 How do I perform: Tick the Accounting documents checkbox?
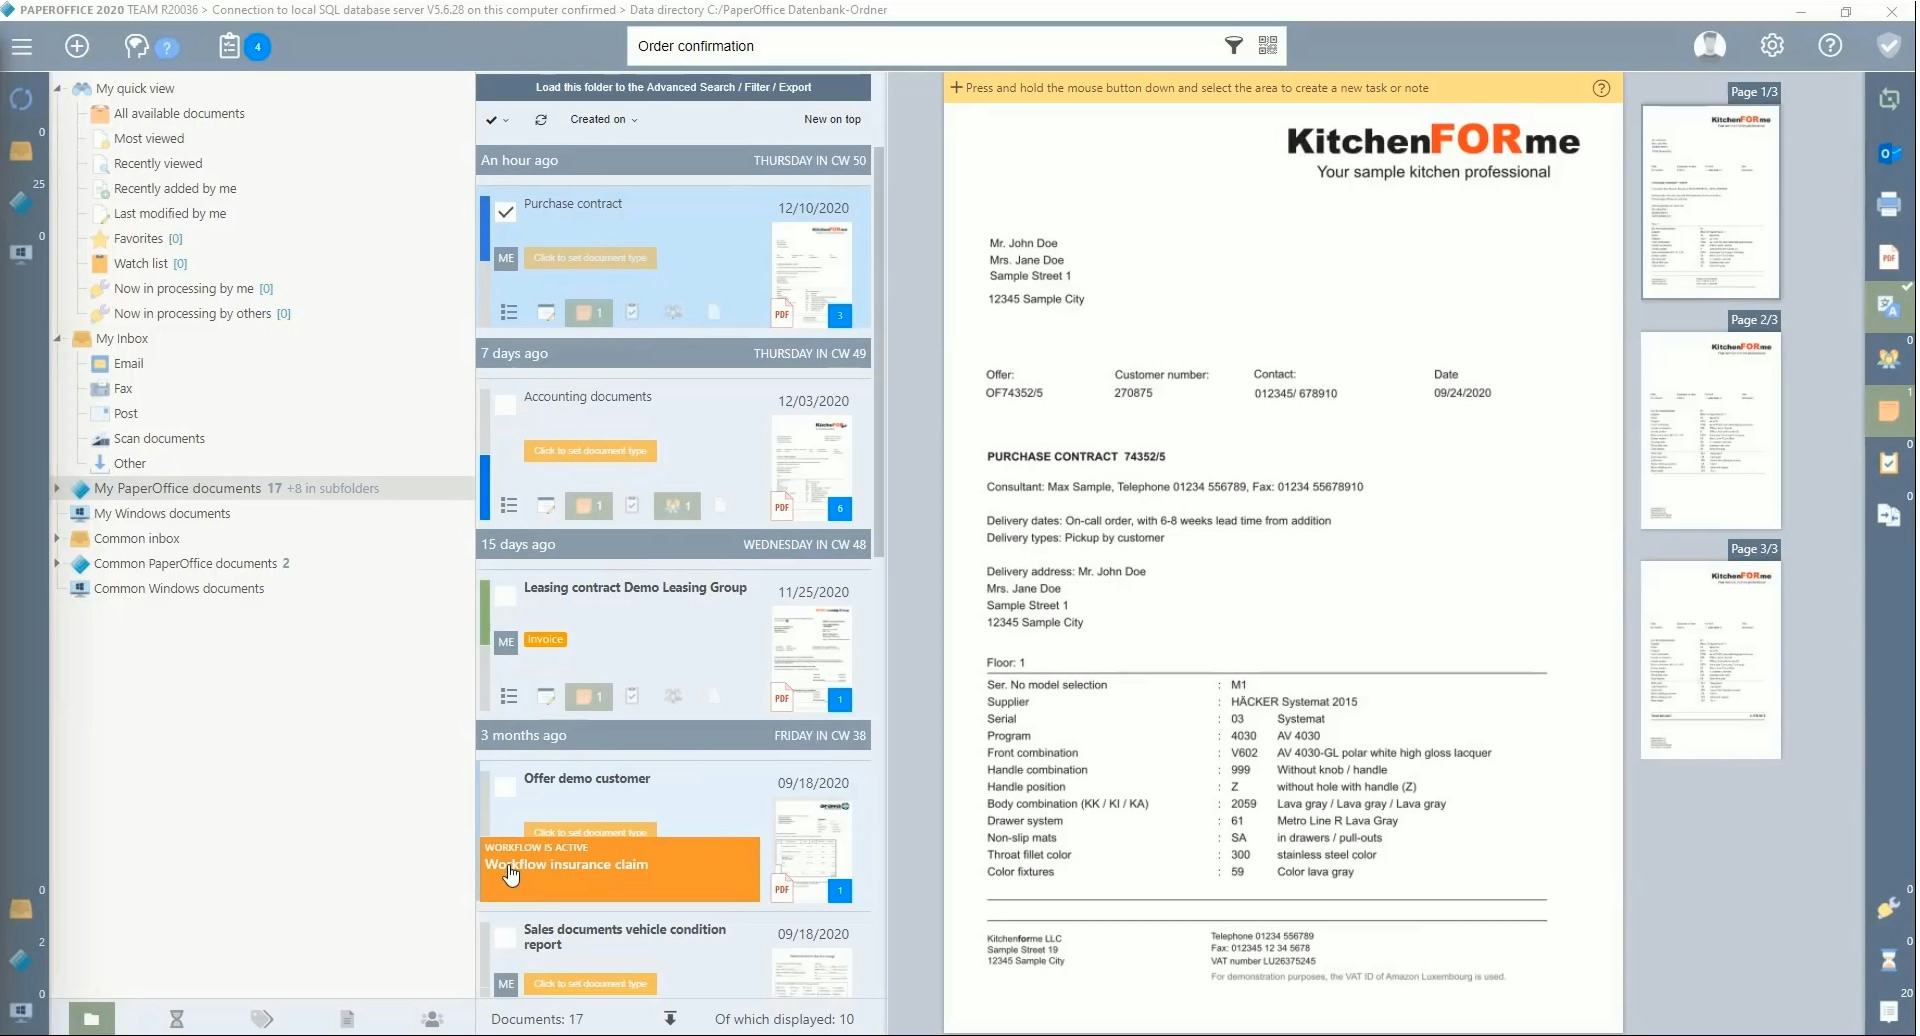(506, 405)
